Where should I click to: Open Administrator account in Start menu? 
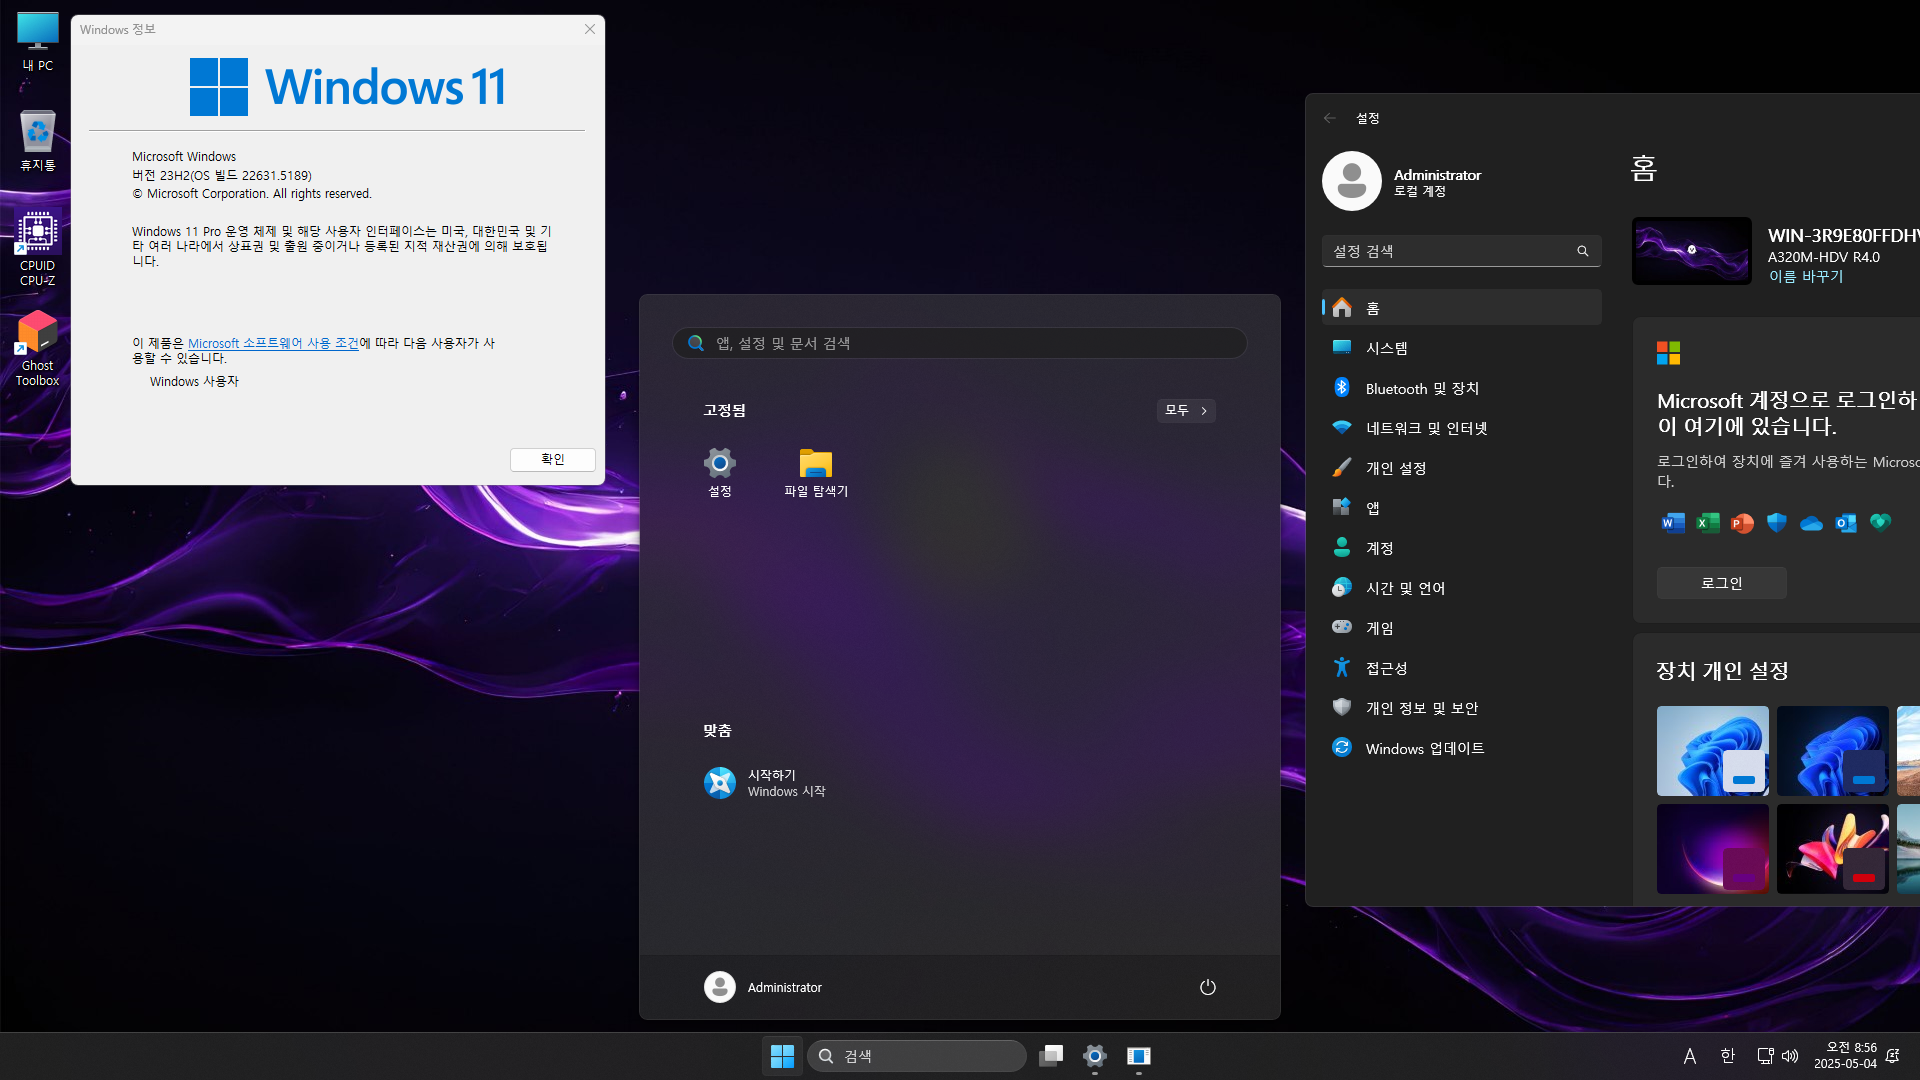tap(764, 987)
